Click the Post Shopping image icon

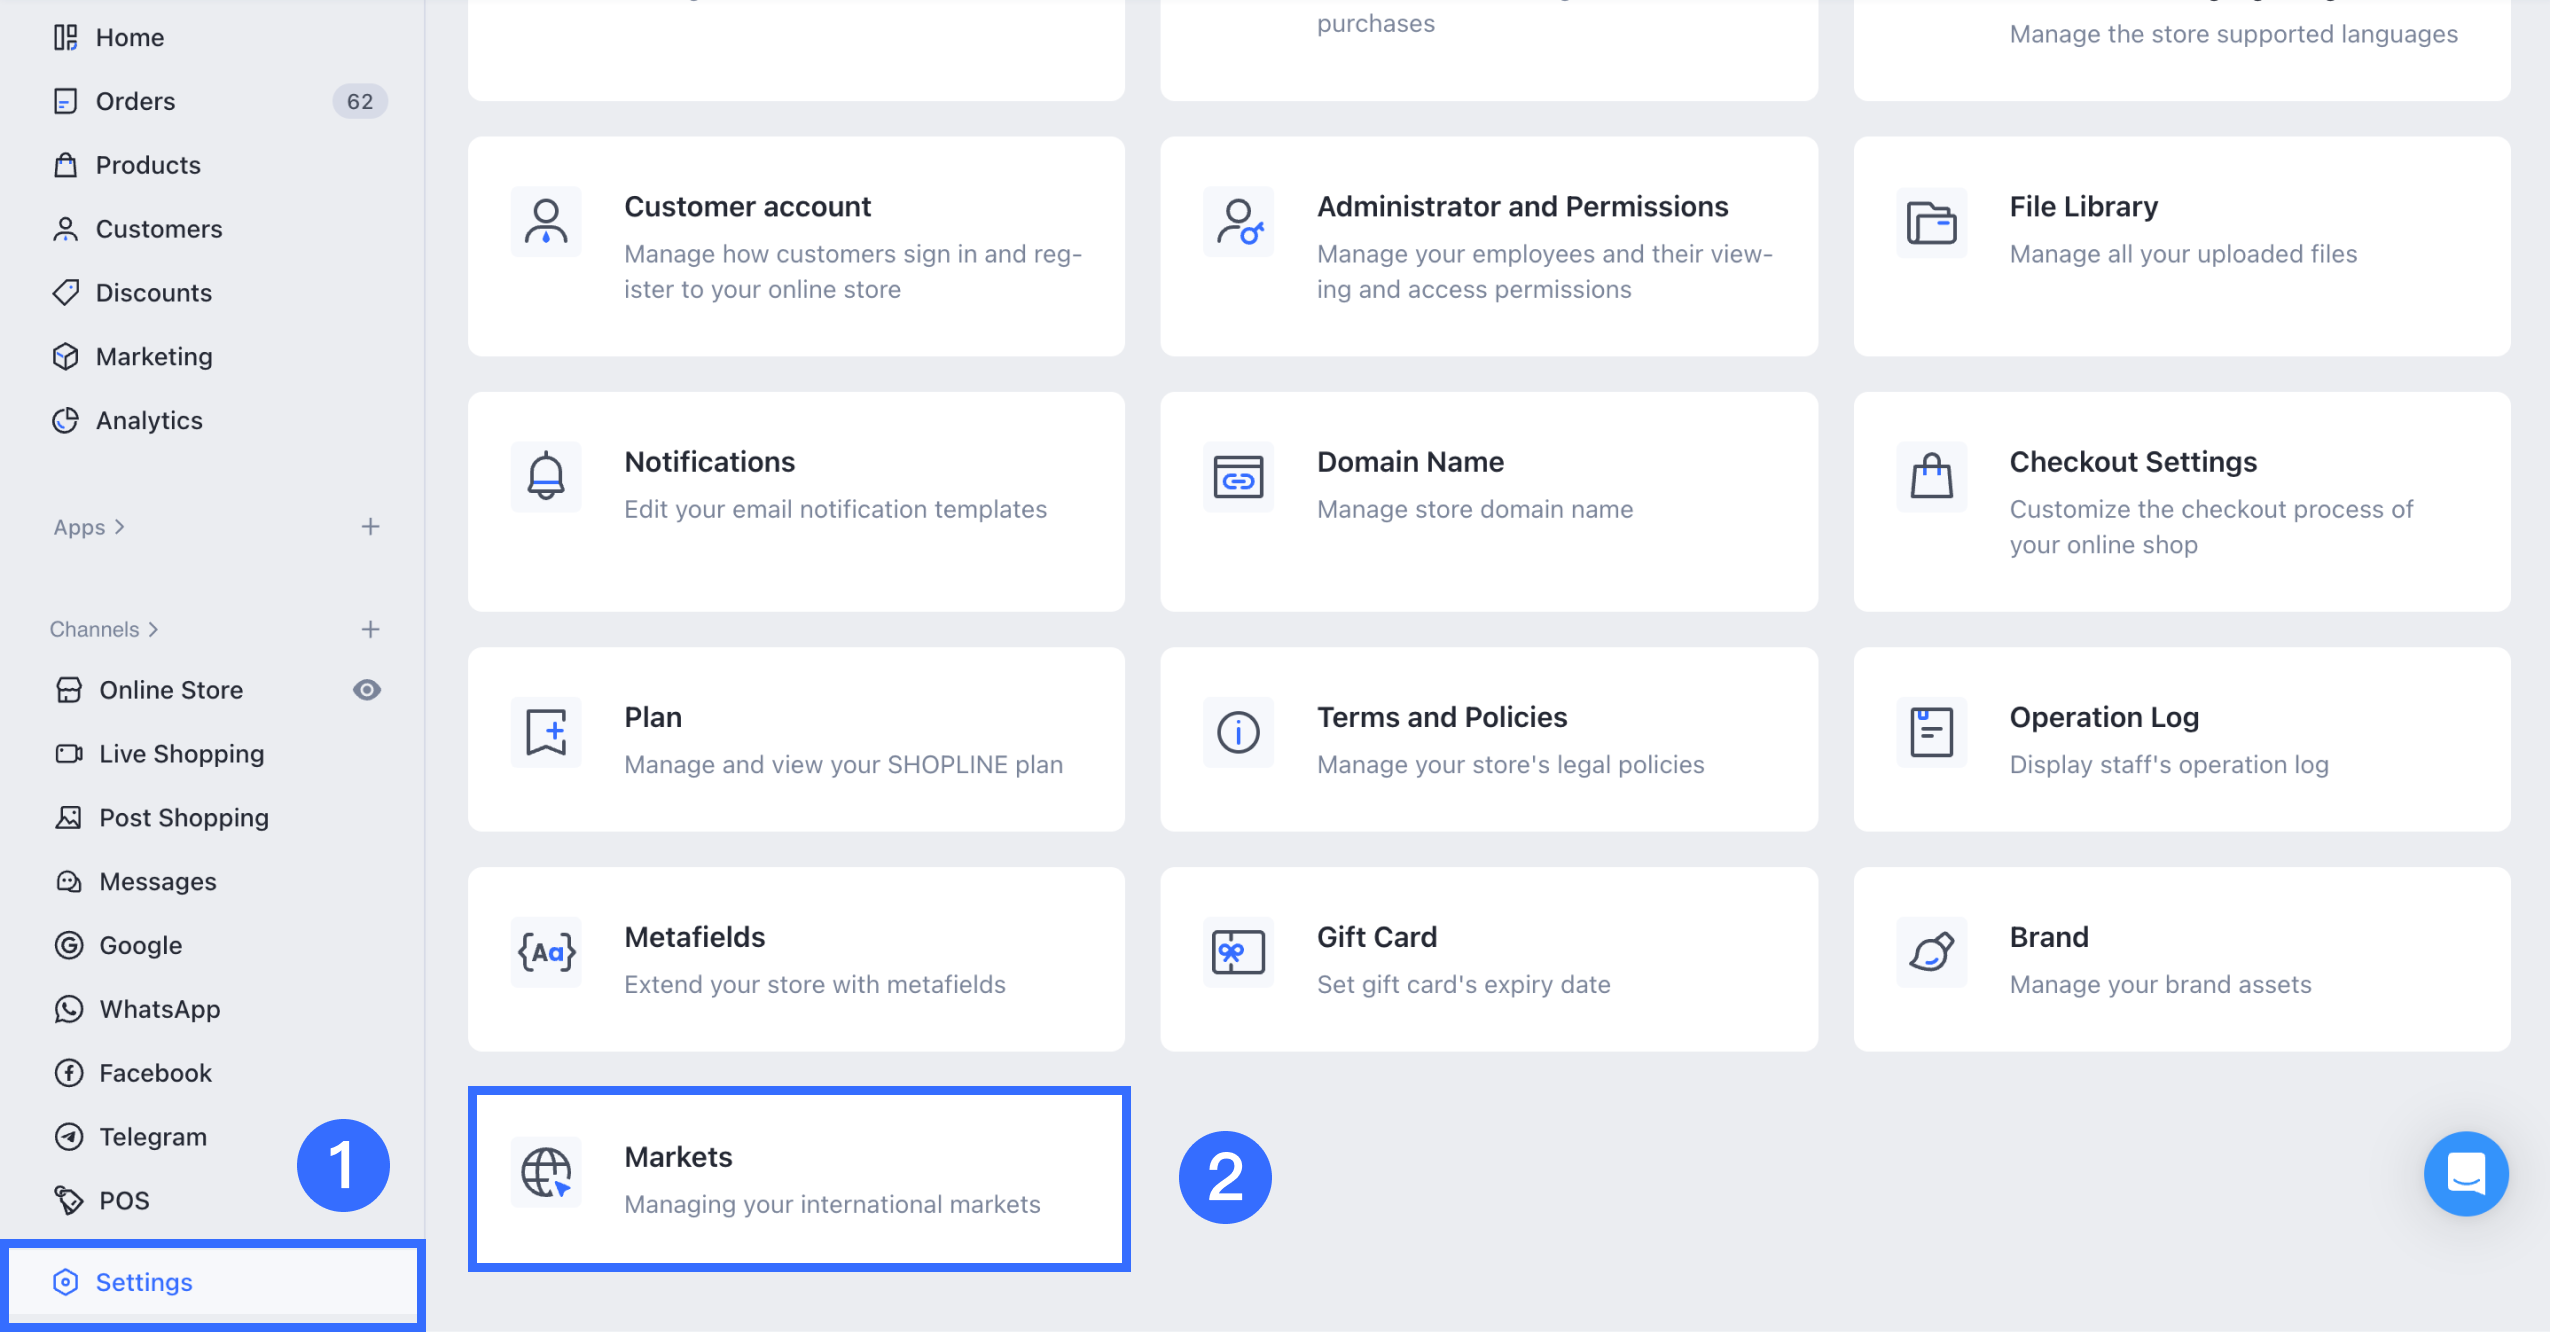click(x=69, y=818)
